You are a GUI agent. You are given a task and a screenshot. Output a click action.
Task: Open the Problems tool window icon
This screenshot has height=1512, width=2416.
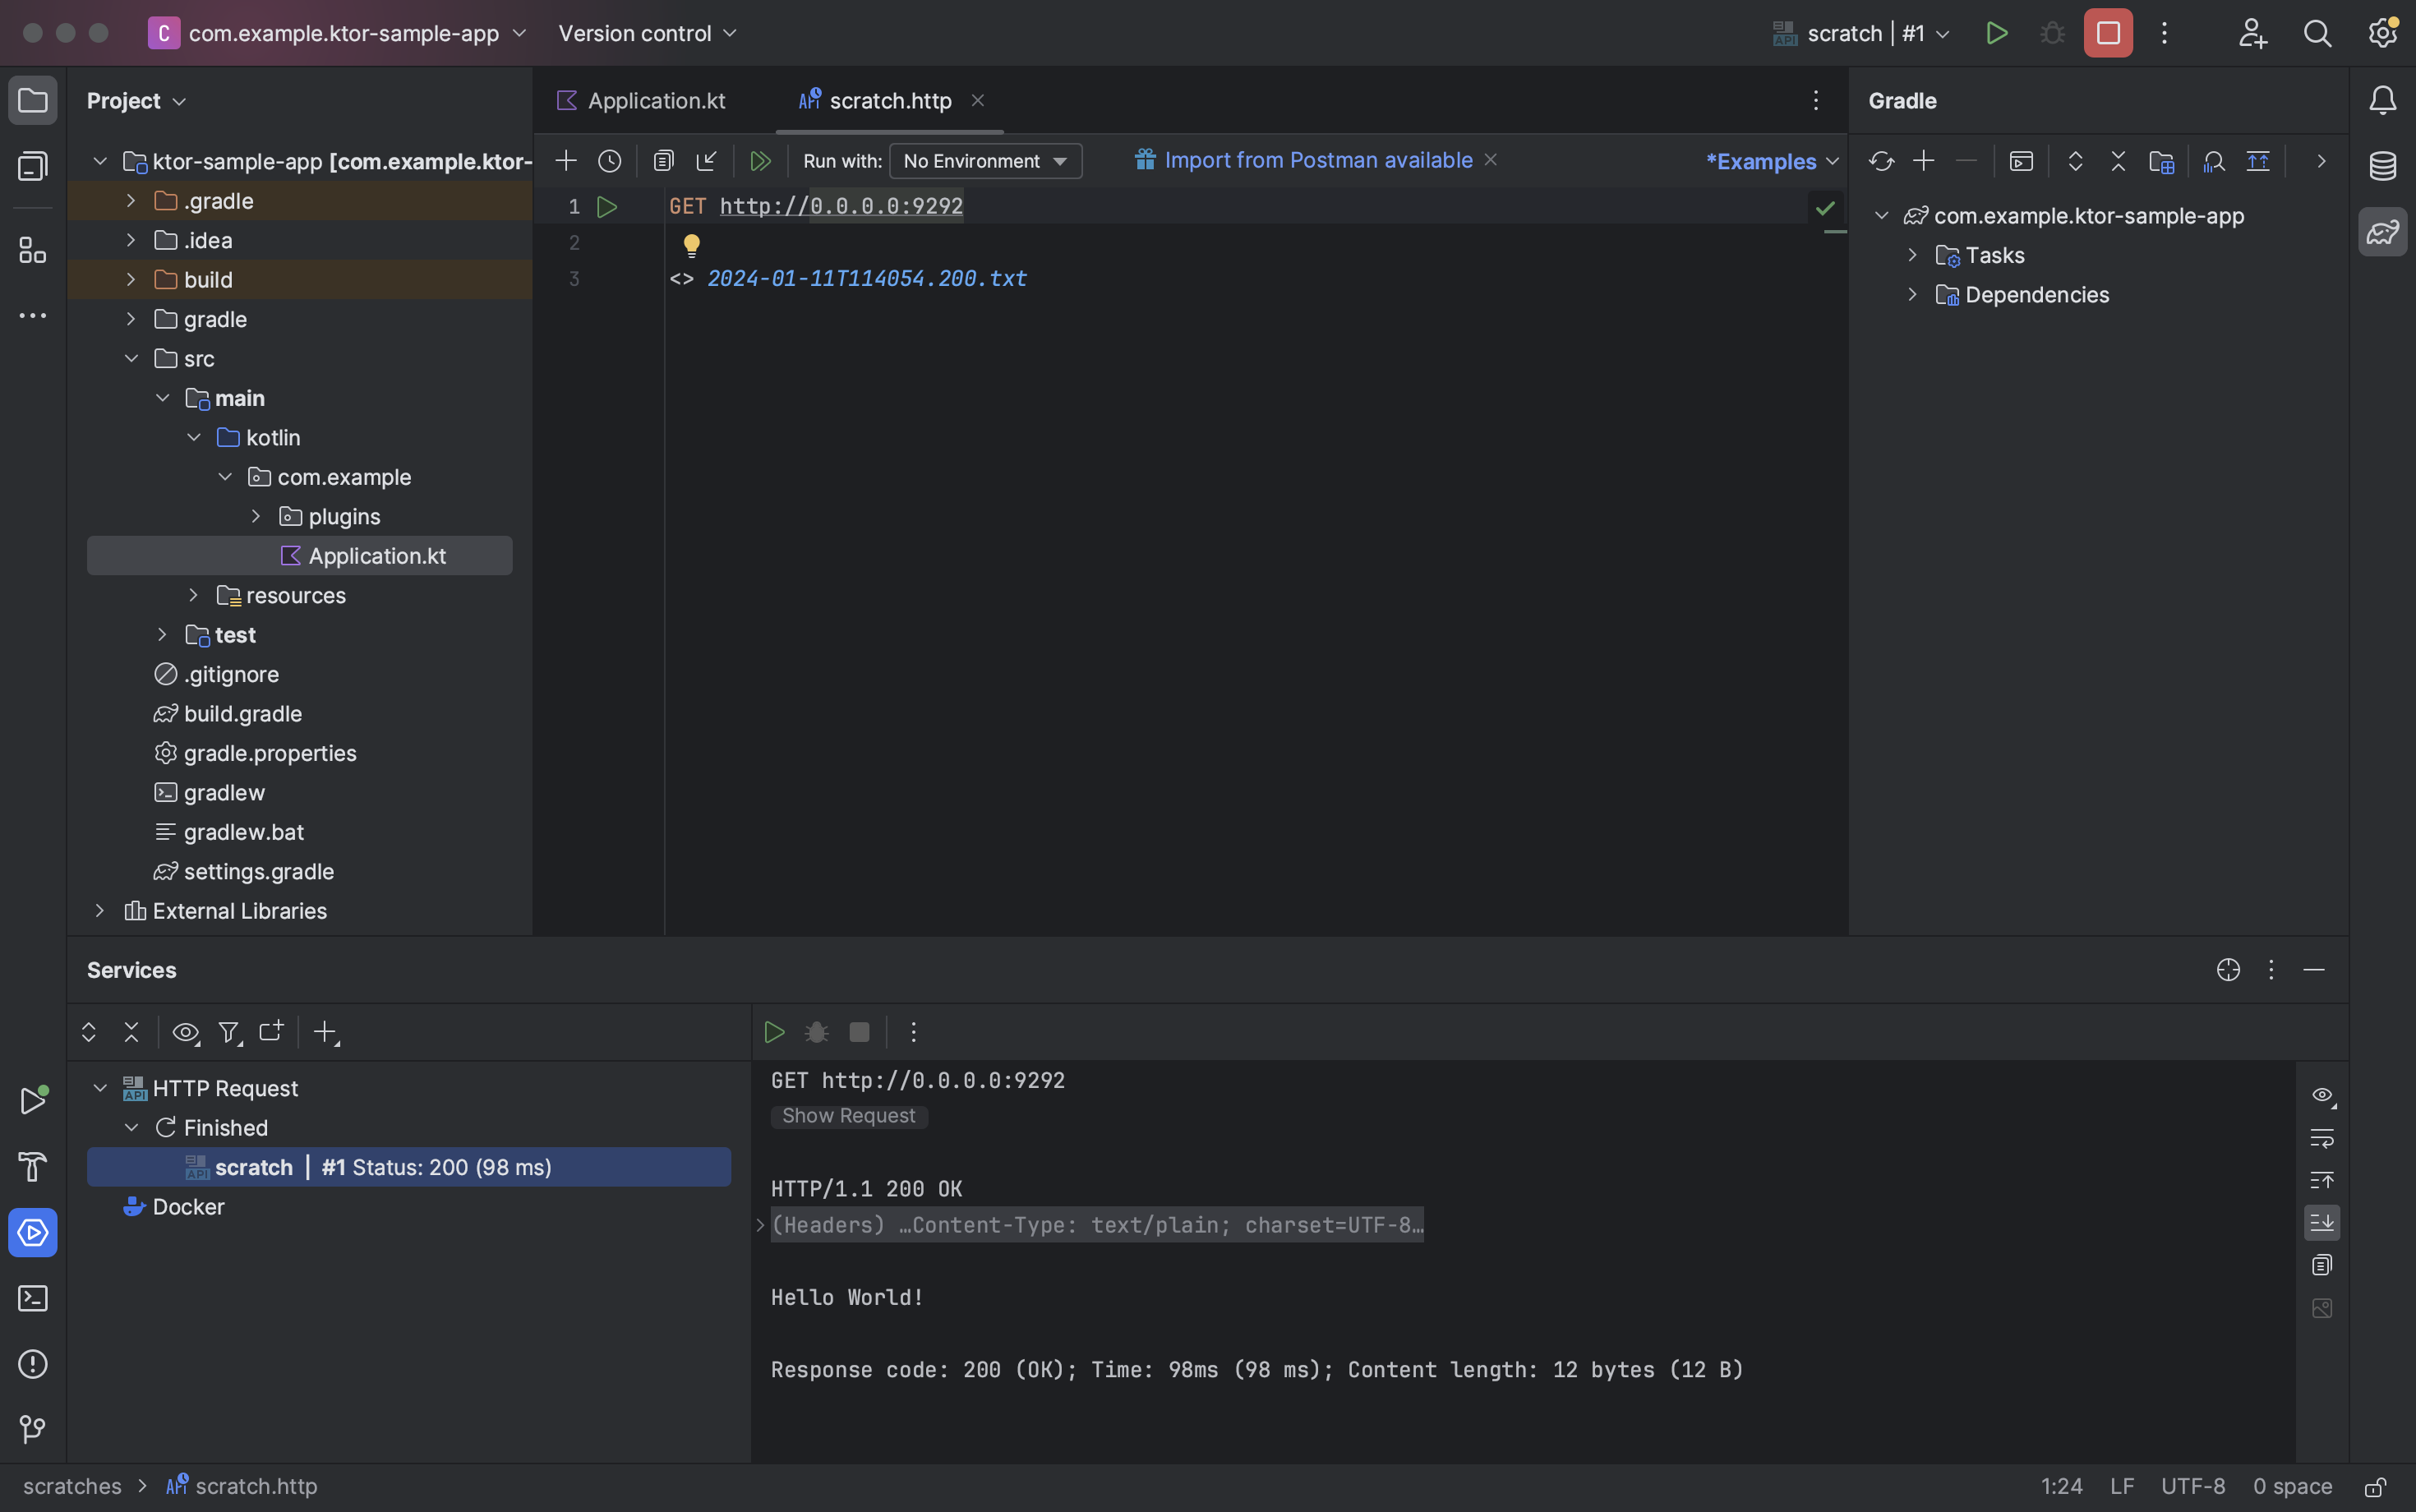click(x=33, y=1364)
